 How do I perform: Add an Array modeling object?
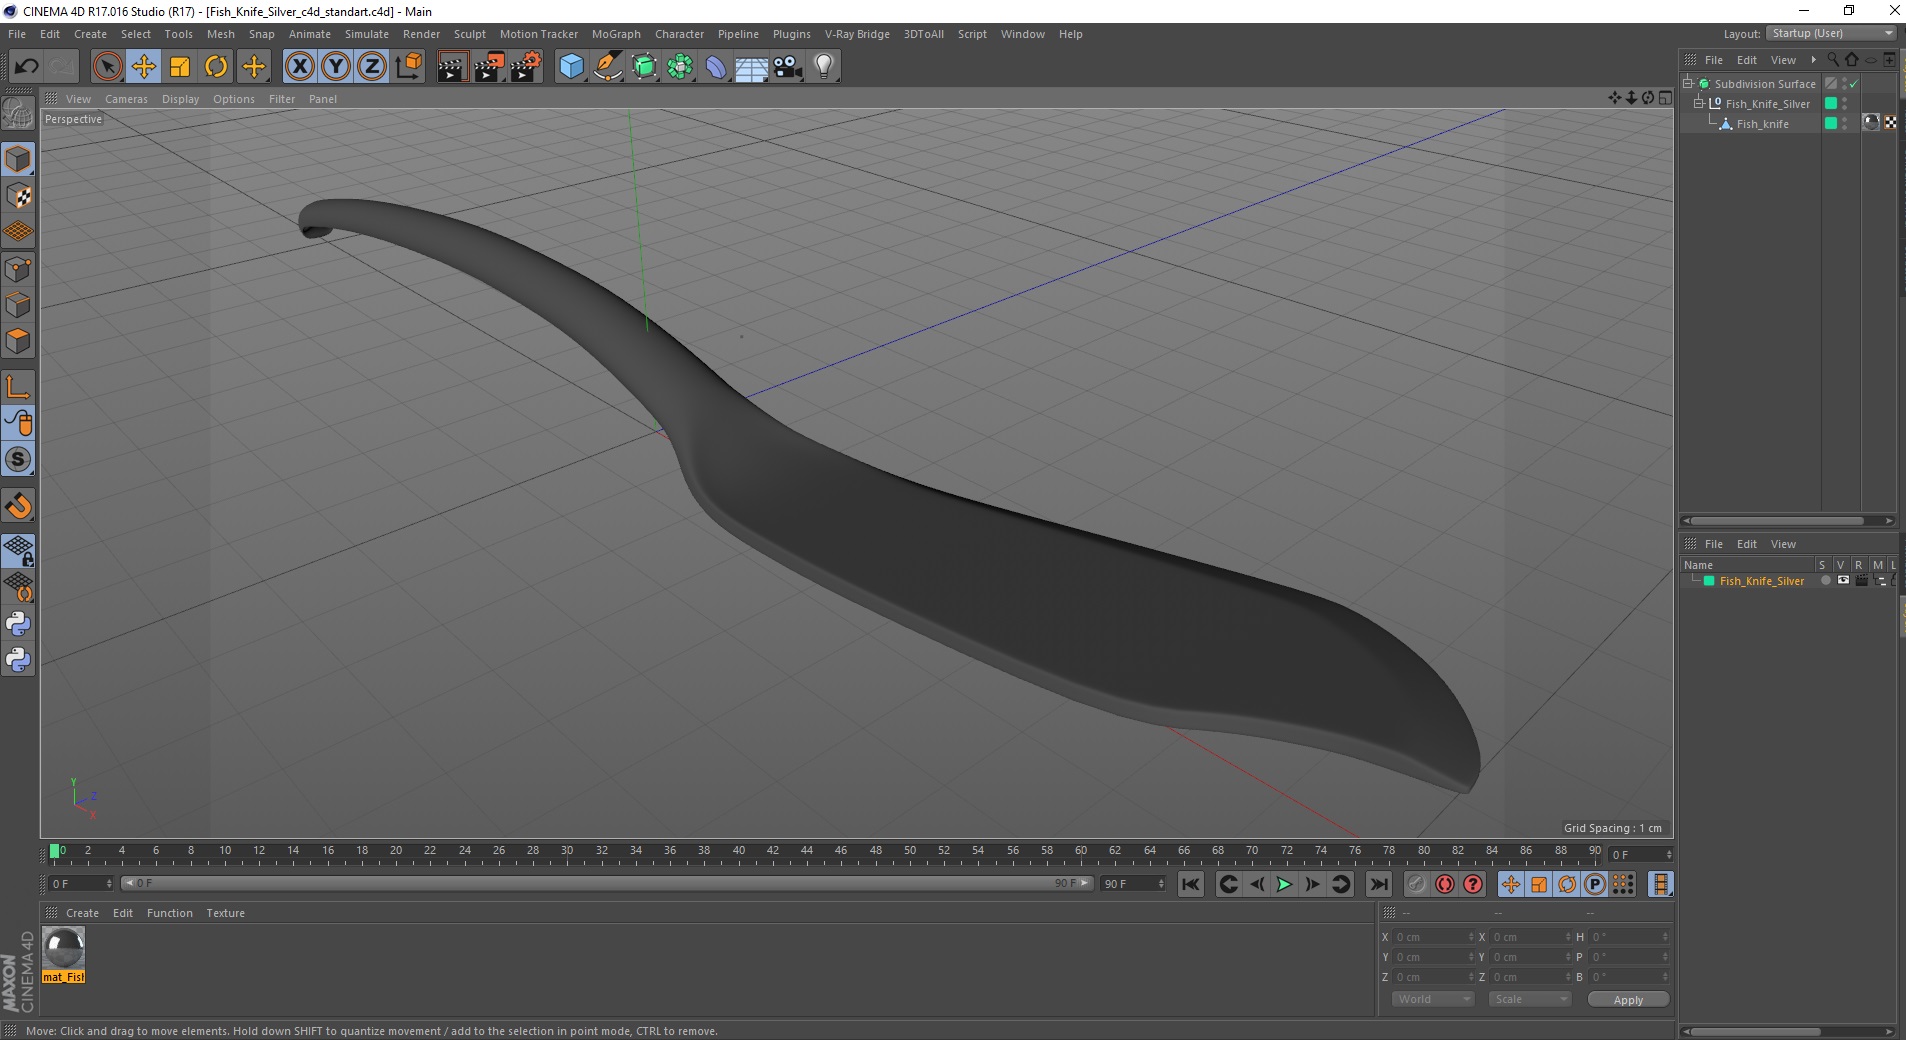click(680, 67)
